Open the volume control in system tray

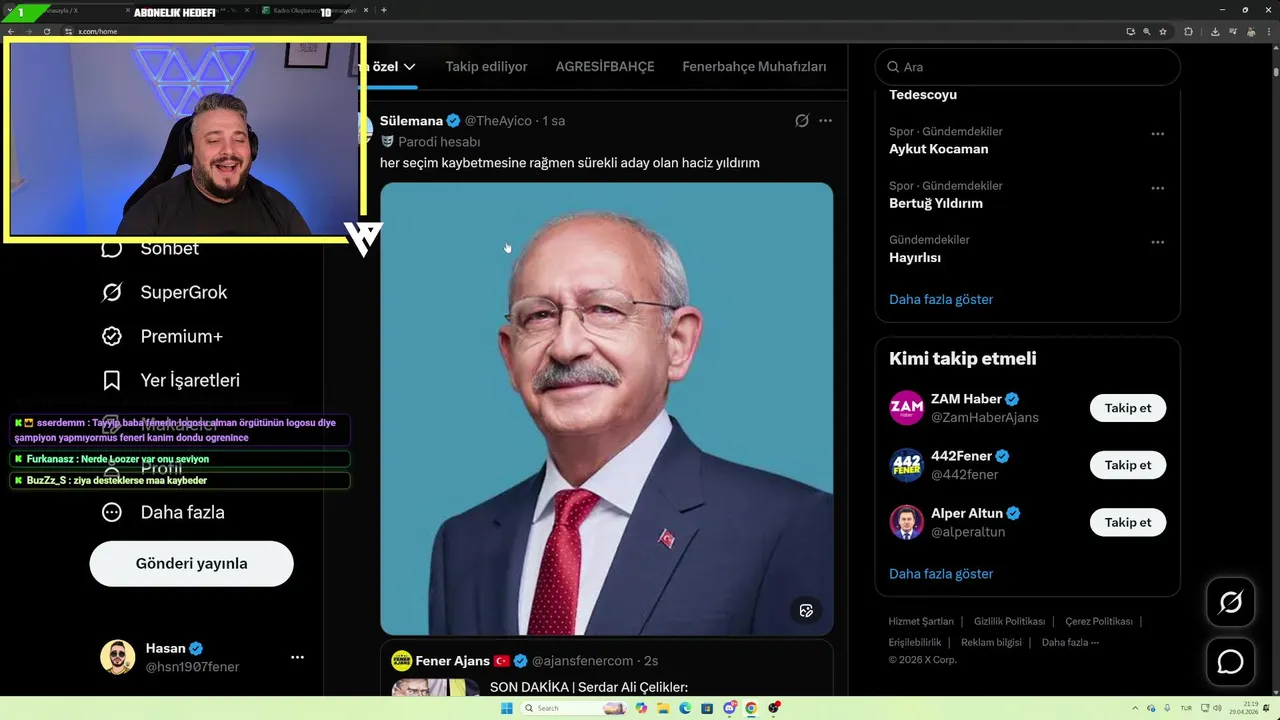click(1217, 708)
